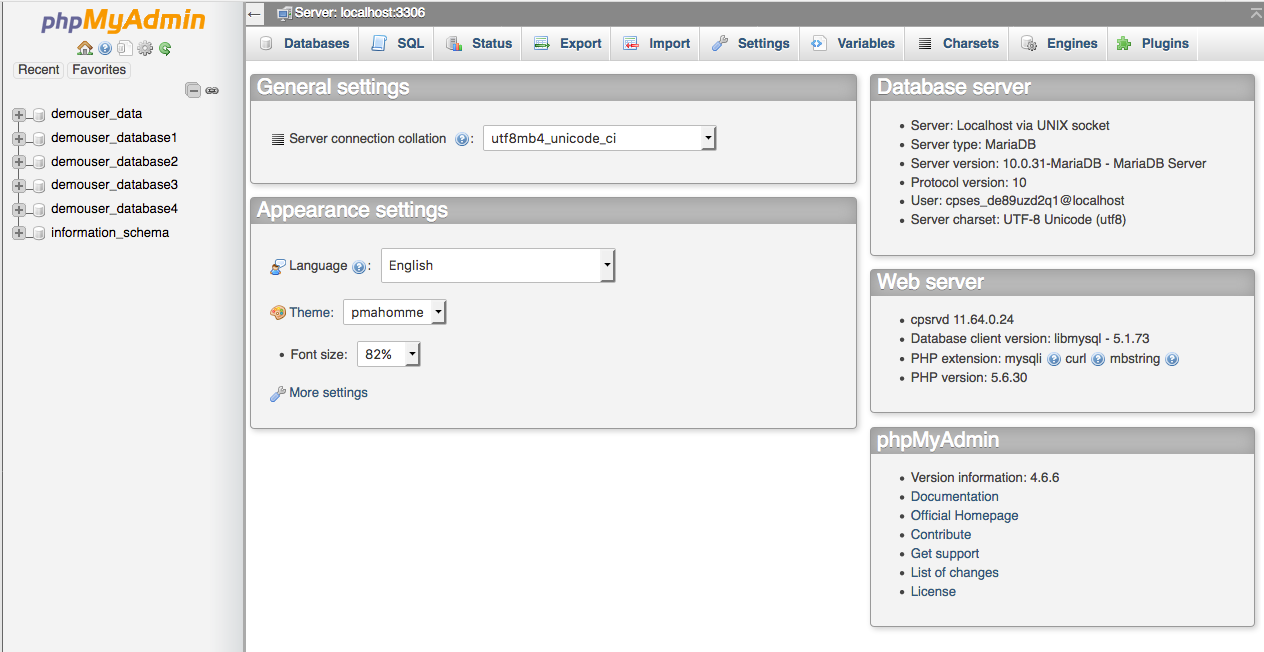Click the MySQL documentation page icon

[x=124, y=47]
